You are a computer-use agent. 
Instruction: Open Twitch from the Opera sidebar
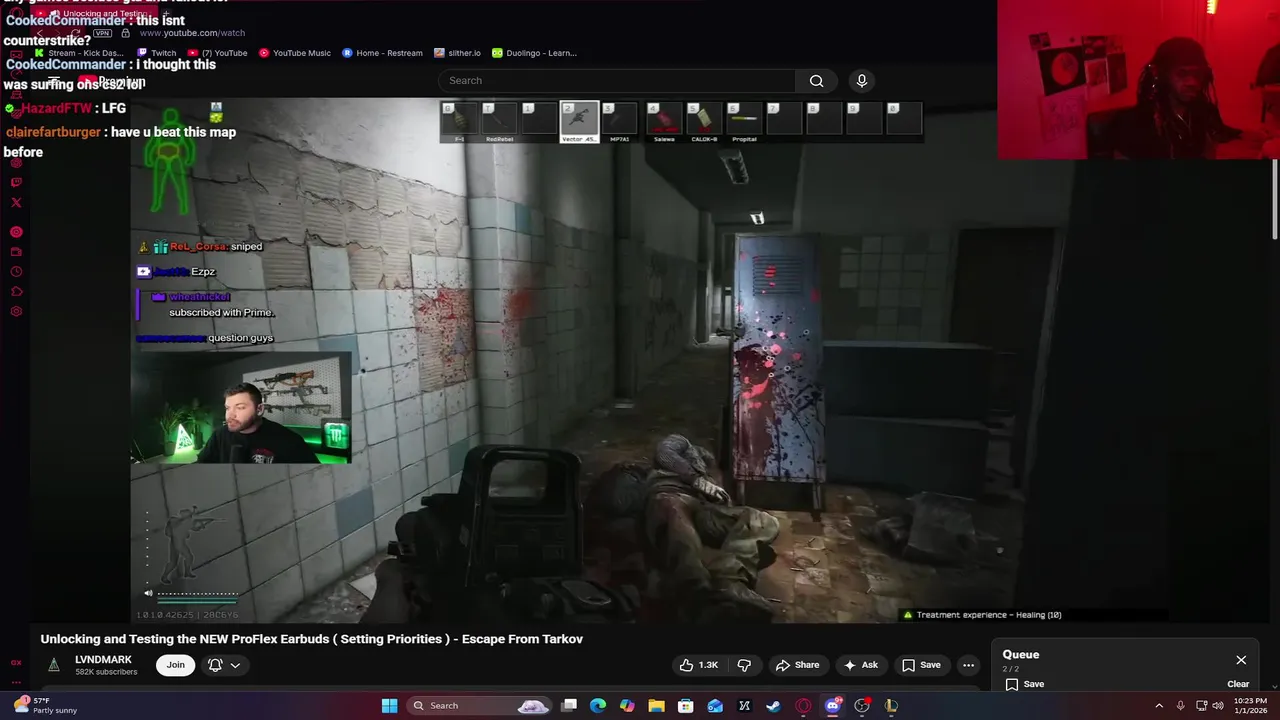16,182
